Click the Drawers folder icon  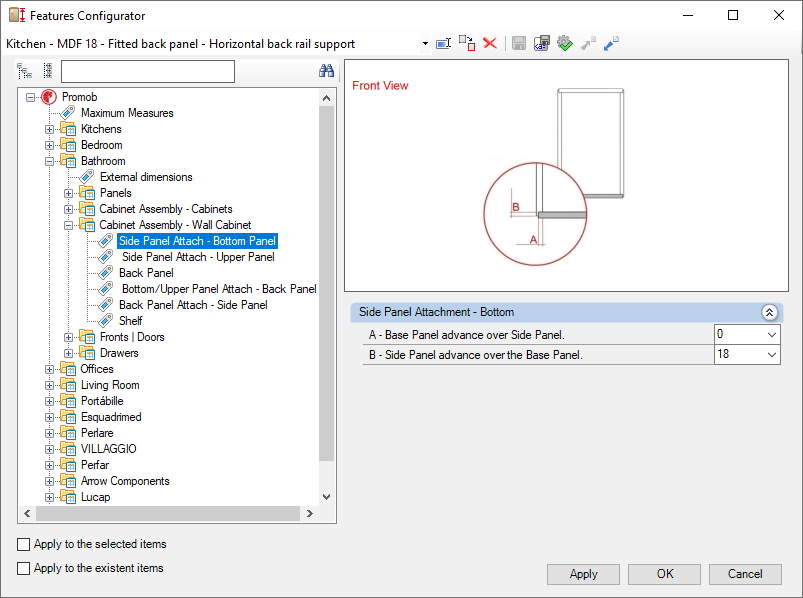click(87, 353)
